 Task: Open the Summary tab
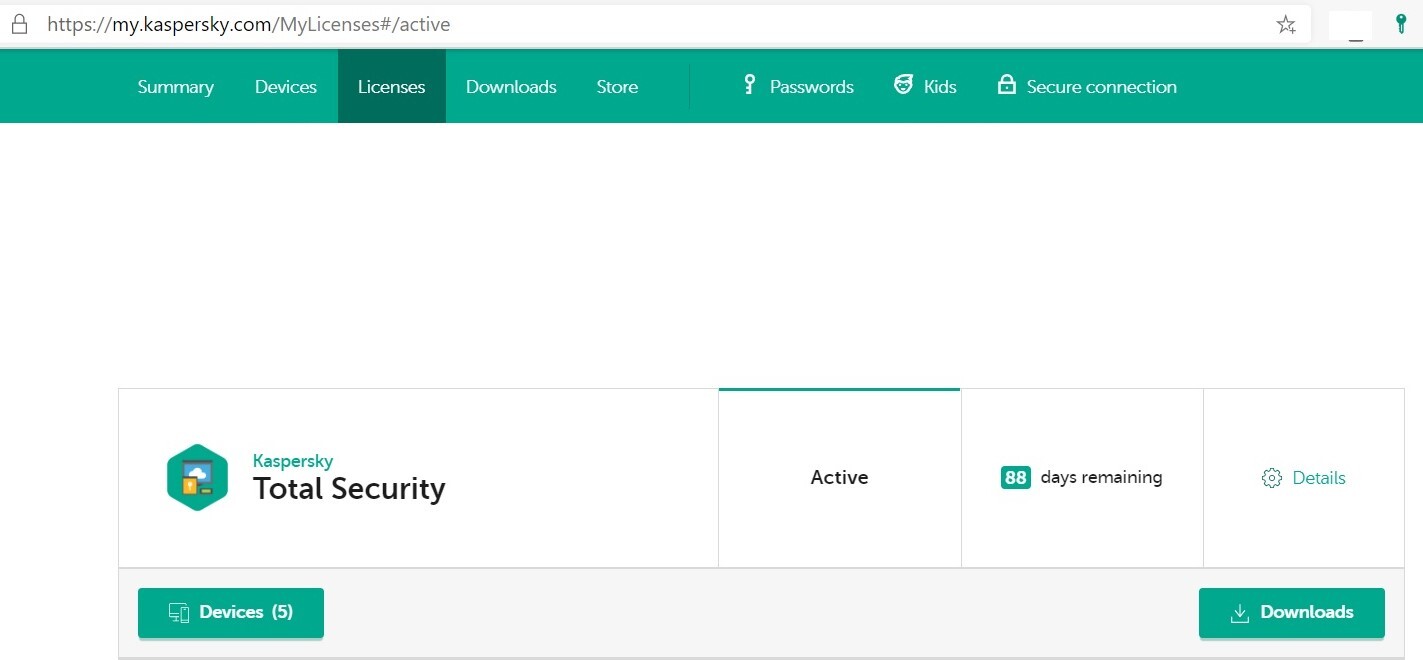tap(176, 87)
